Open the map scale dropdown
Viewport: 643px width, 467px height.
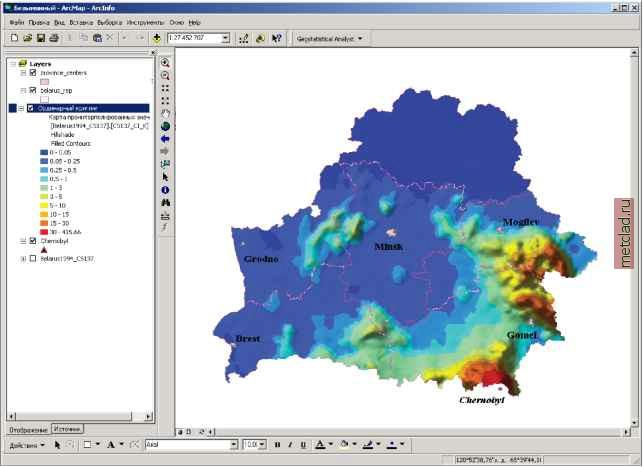[226, 38]
